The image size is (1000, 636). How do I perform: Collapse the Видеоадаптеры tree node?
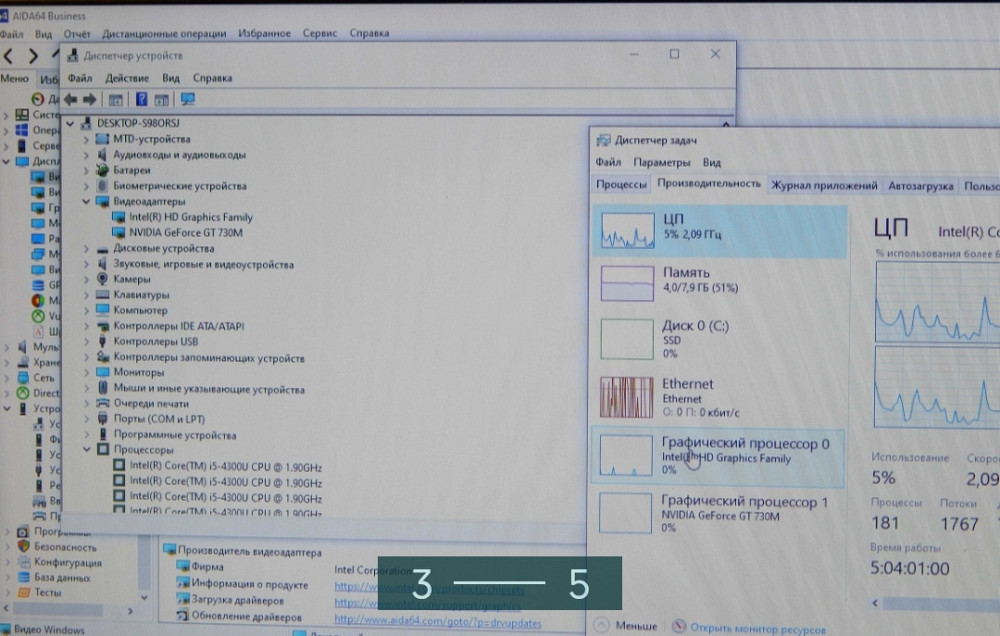86,201
